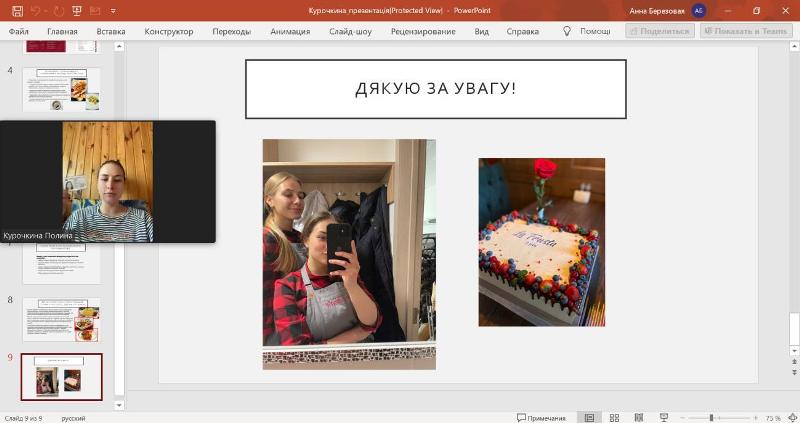Open Reading view from status bar
Screen dimensions: 800x423
click(x=637, y=417)
